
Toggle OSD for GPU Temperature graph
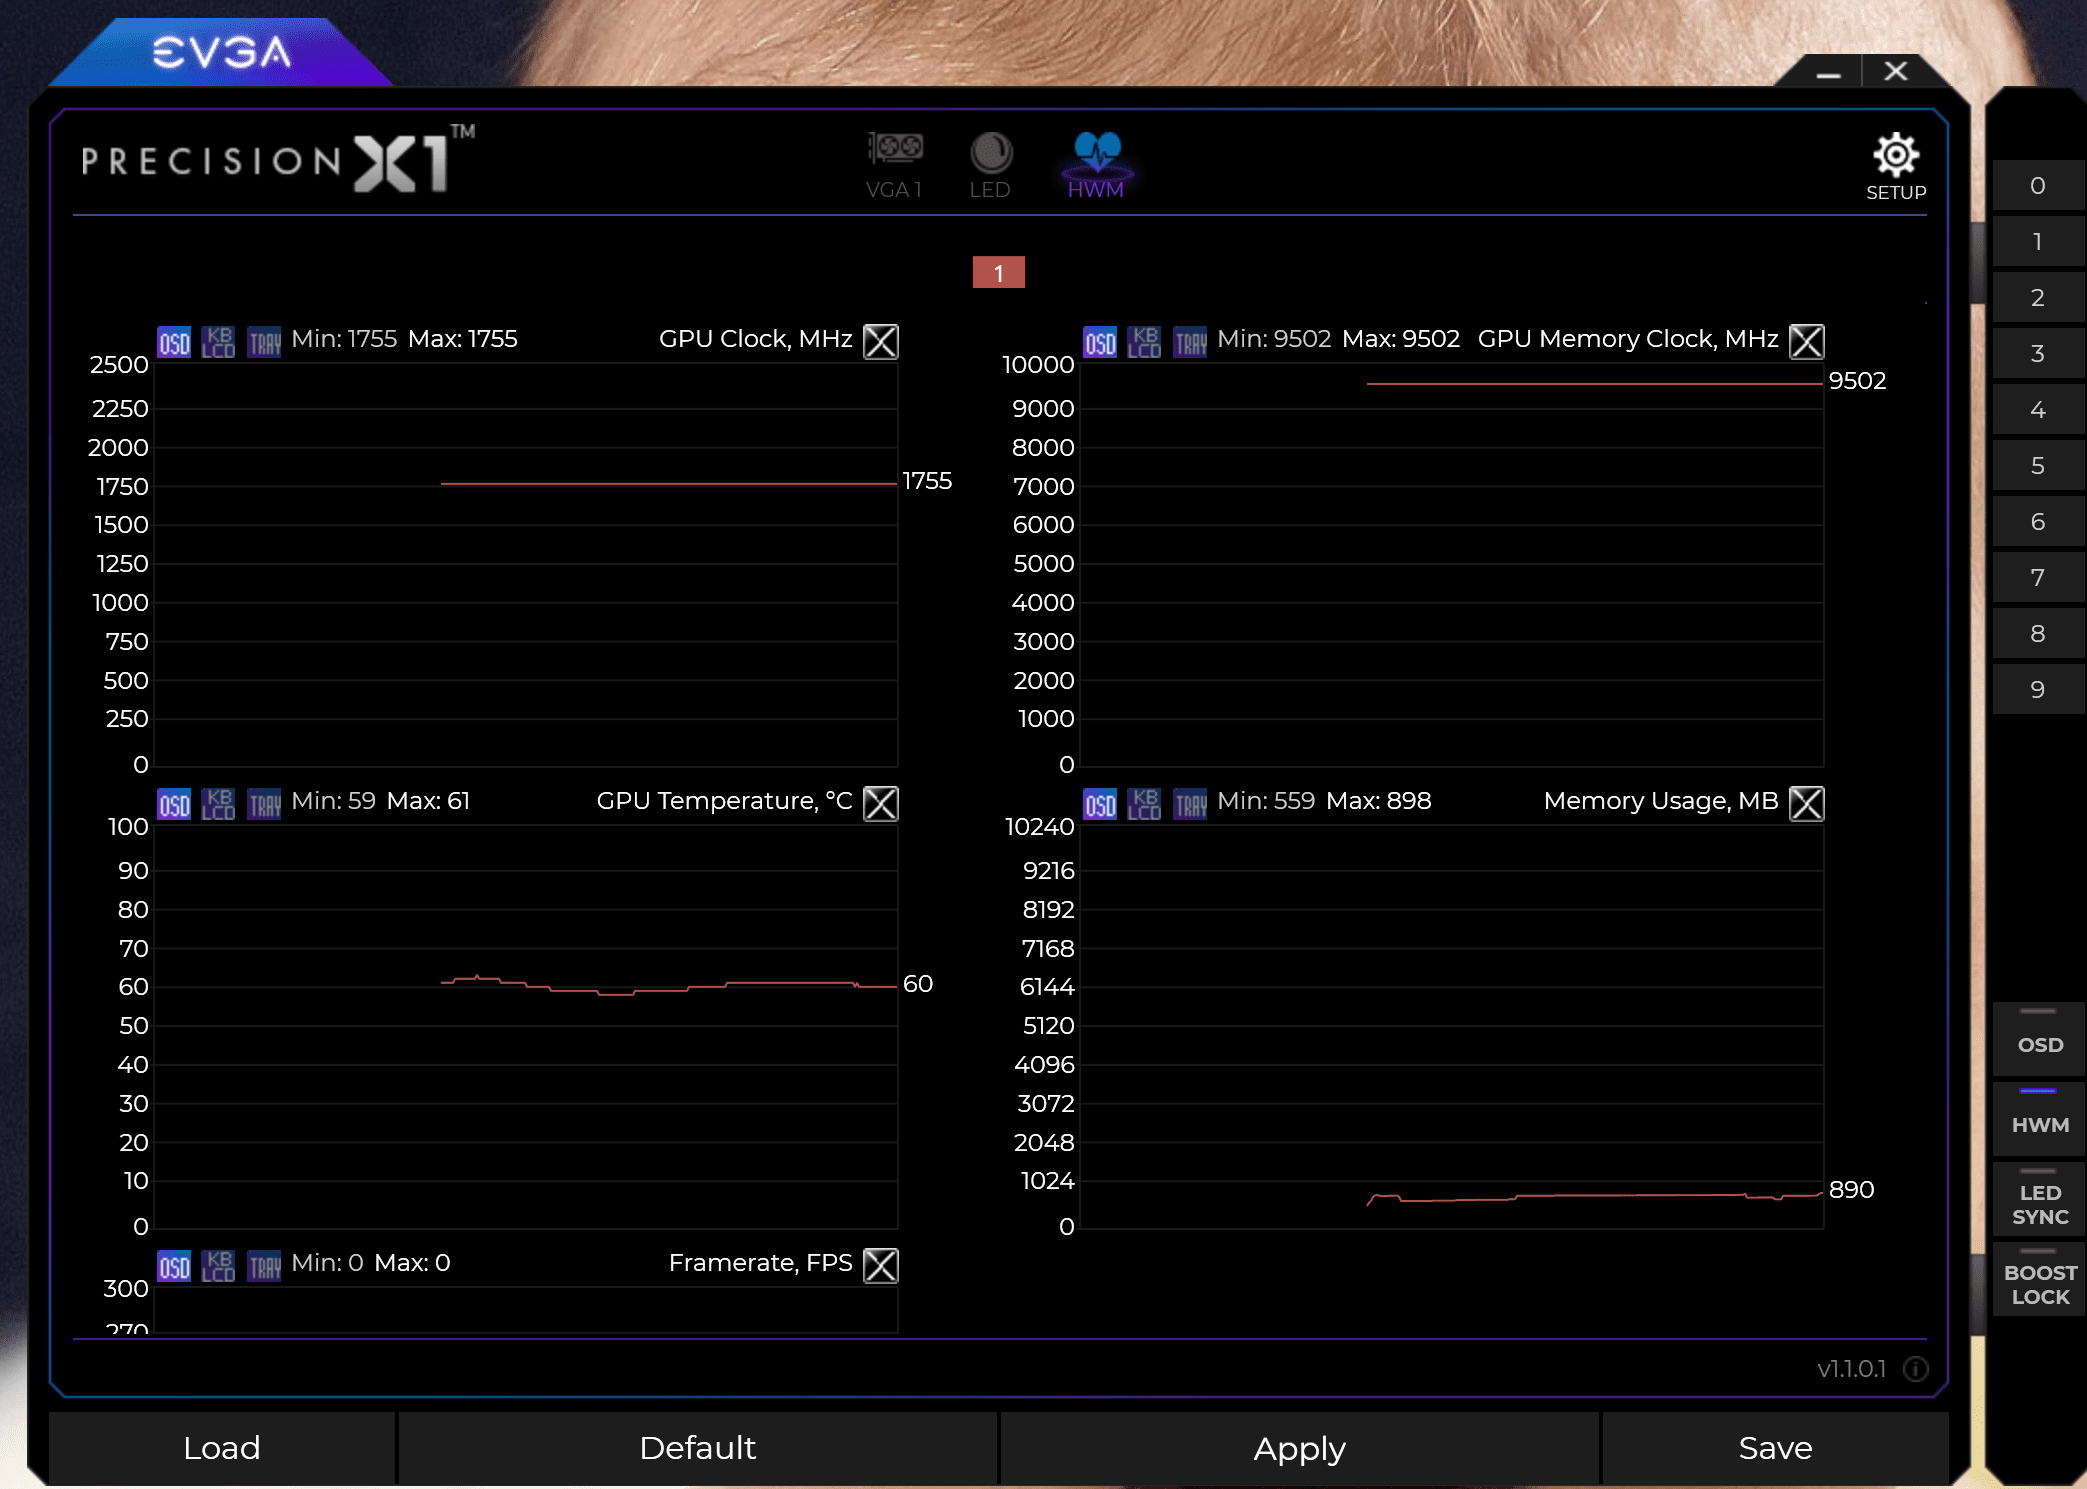tap(174, 804)
